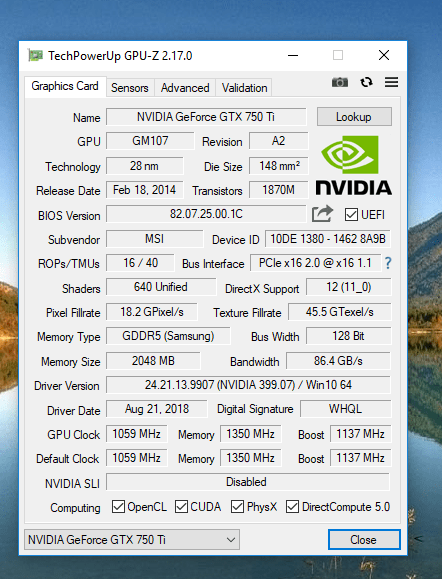
Task: Click the Pixel Fillrate field 18.2 GPixel/s
Action: coord(152,312)
